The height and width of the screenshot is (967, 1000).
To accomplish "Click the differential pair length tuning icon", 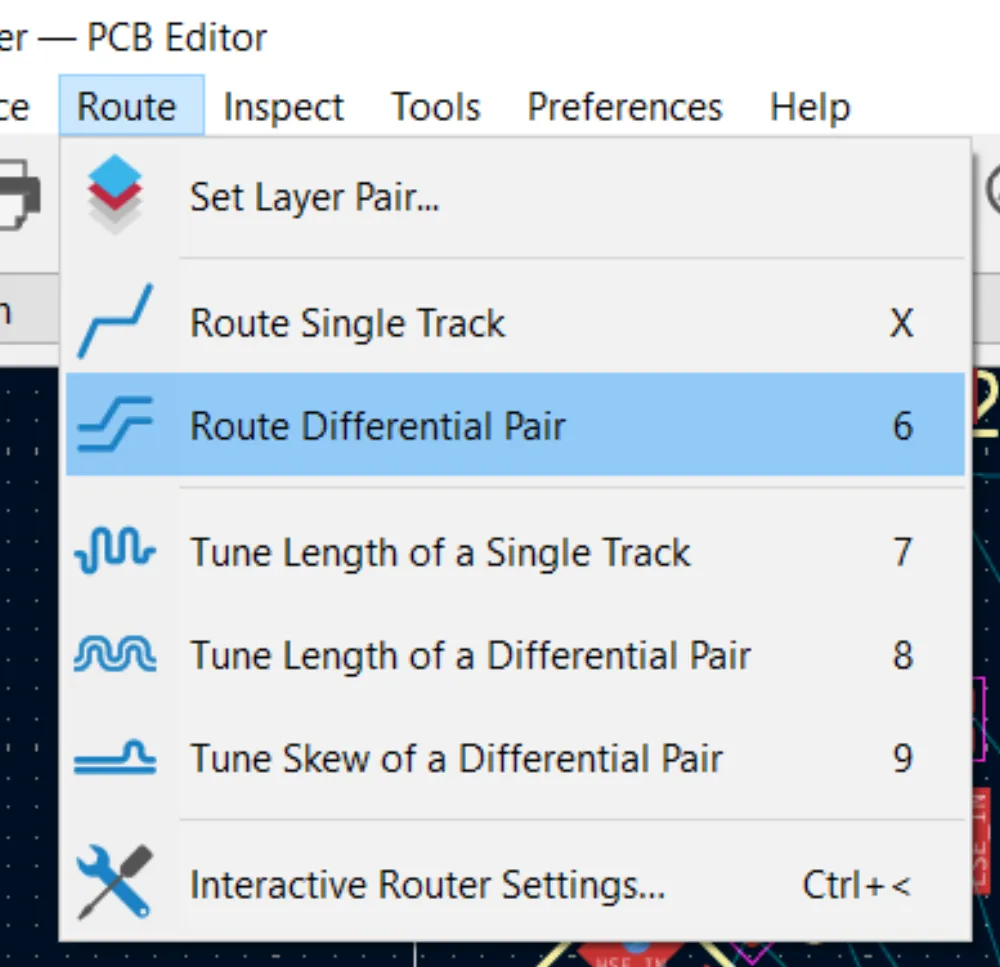I will pyautogui.click(x=115, y=655).
